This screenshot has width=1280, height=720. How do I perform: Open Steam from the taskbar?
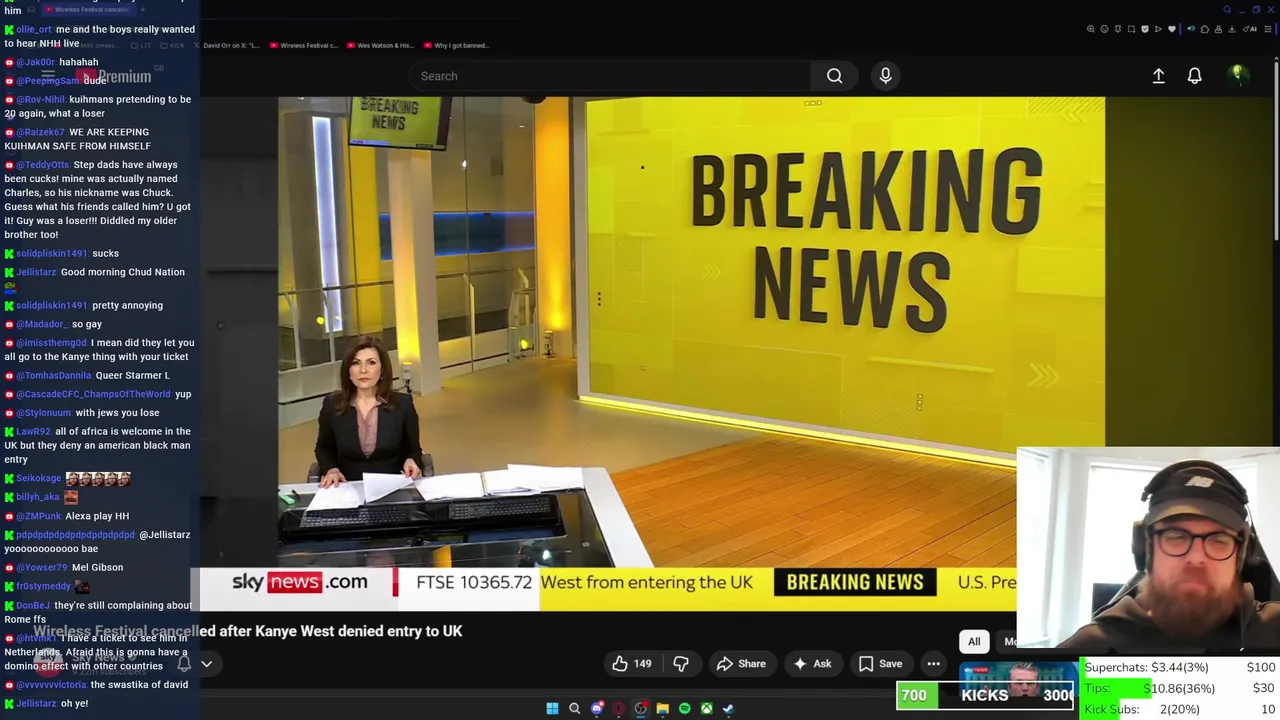pyautogui.click(x=728, y=708)
